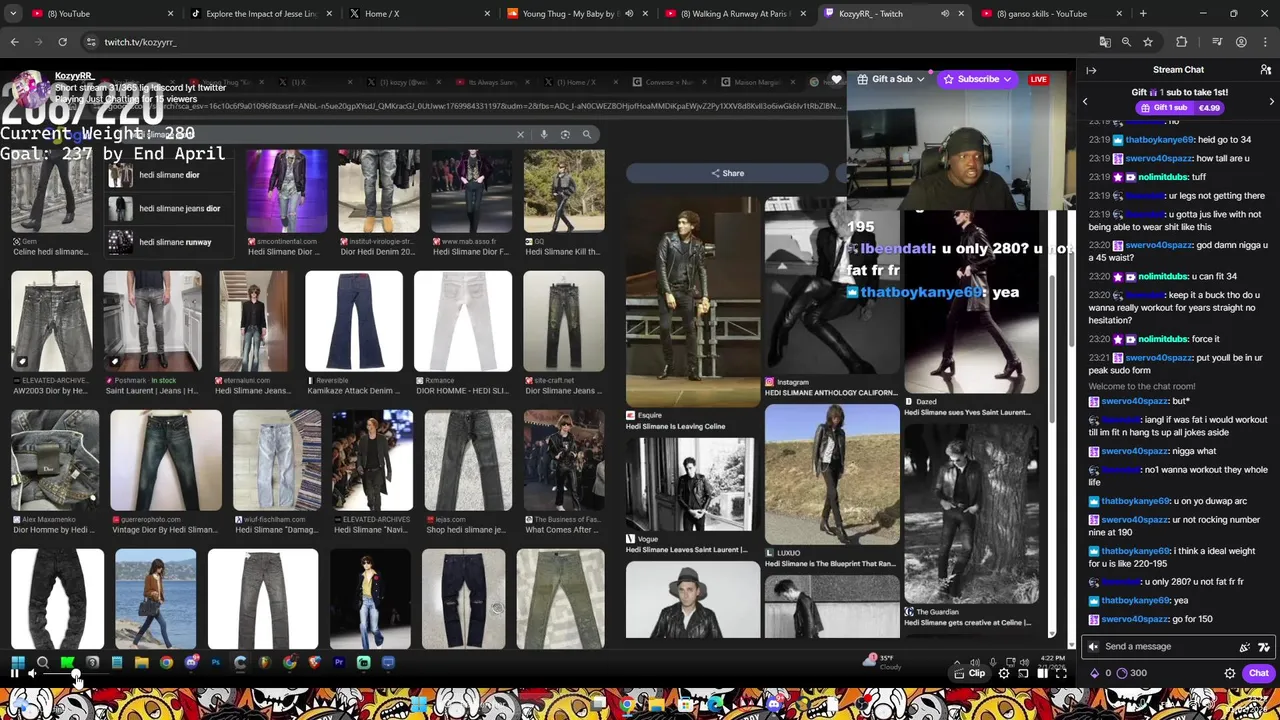This screenshot has height=720, width=1280.
Task: Open Windows Search in the streamed taskbar
Action: (x=42, y=662)
